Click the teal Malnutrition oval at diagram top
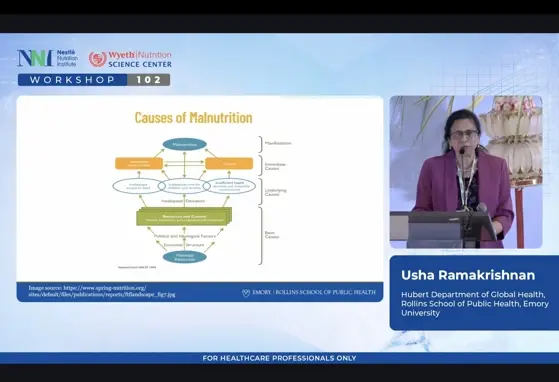Viewport: 559px width, 382px height. [x=185, y=144]
